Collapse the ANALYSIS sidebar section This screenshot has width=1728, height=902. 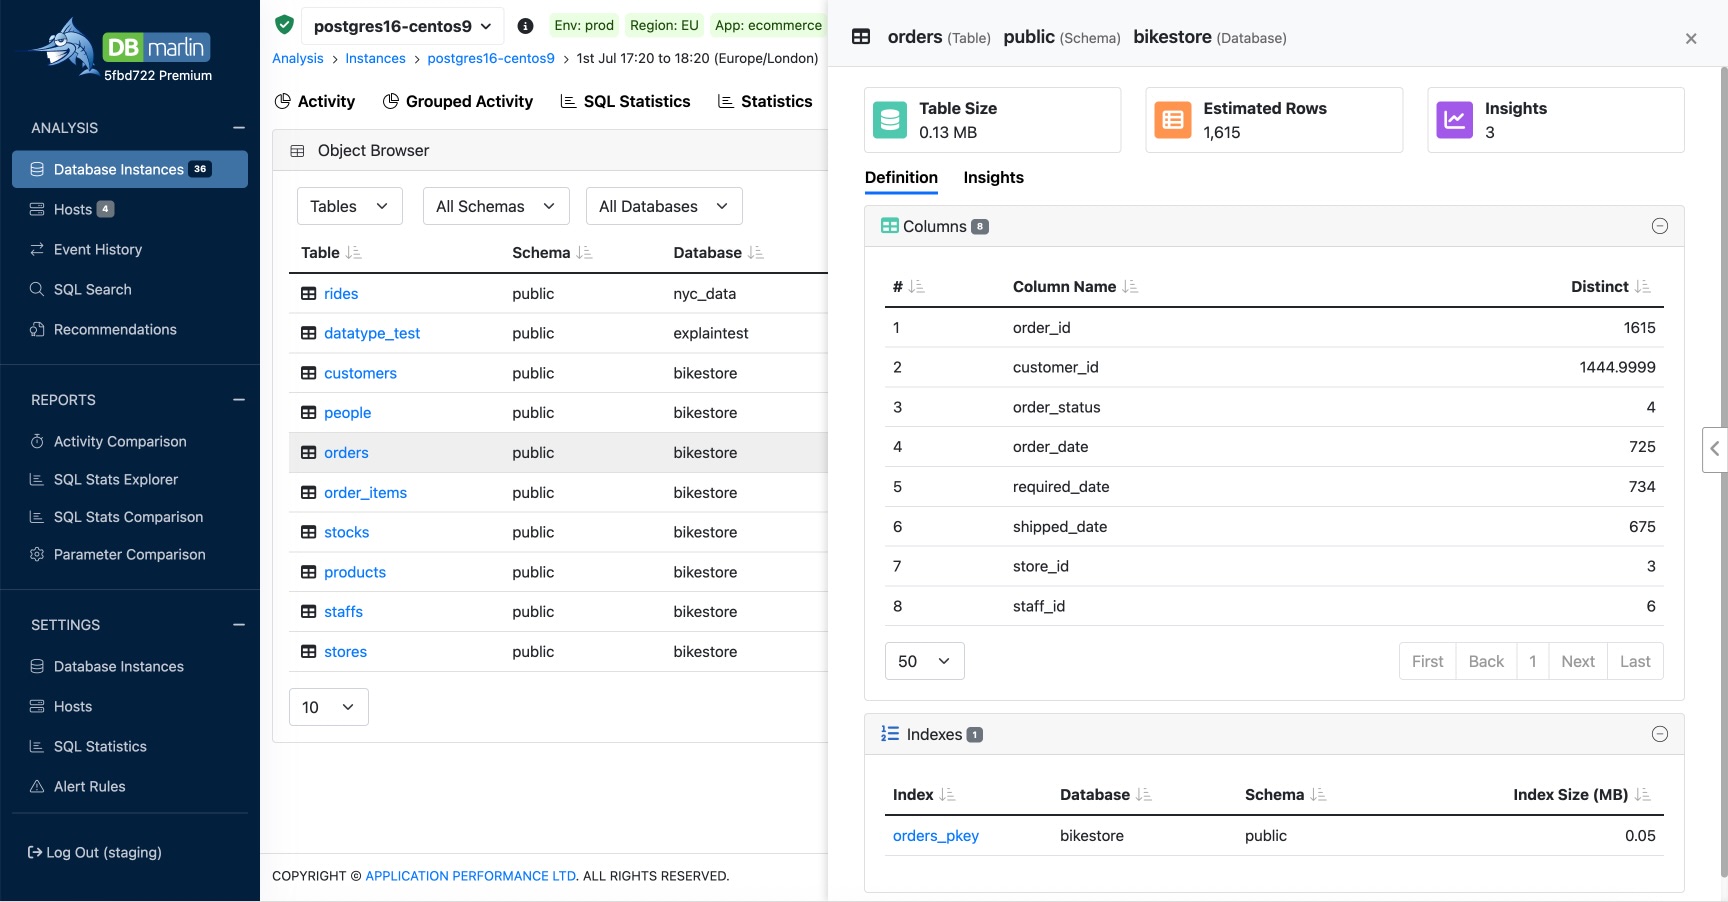point(239,128)
